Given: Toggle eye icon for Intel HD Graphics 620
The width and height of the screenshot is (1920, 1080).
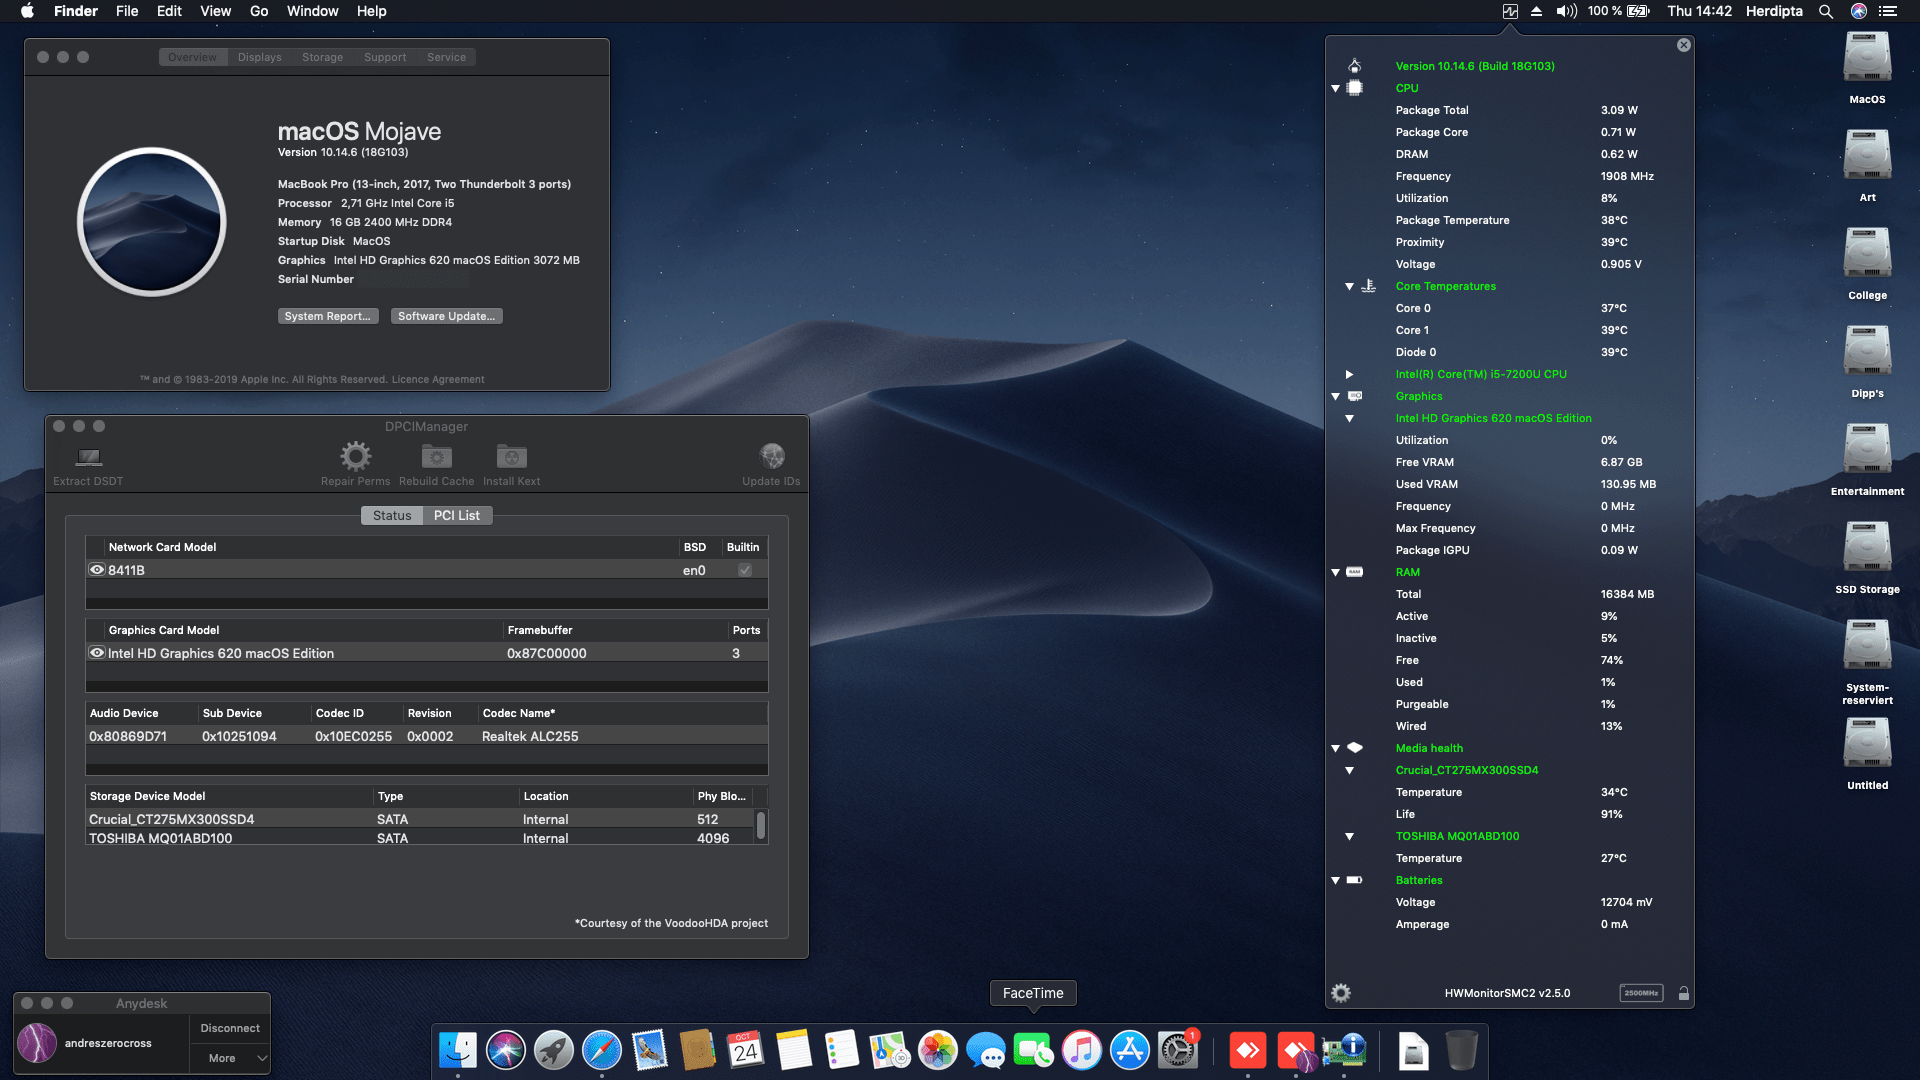Looking at the screenshot, I should coord(97,653).
